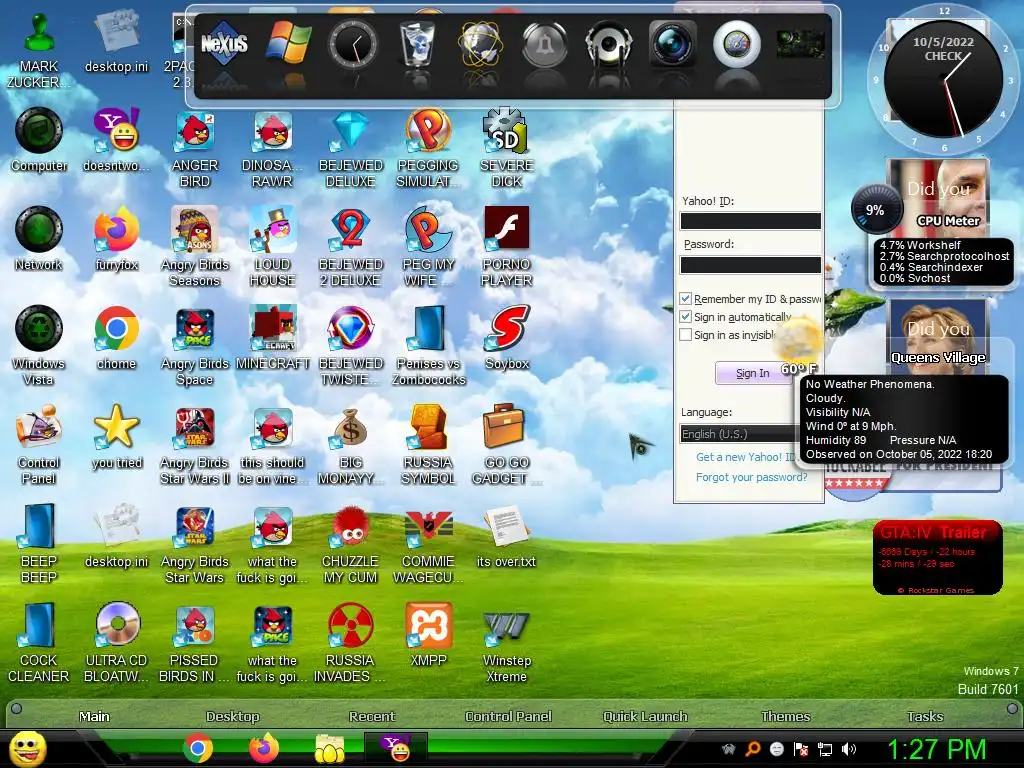Check Sign in as invisible
This screenshot has height=768, width=1024.
coord(686,335)
